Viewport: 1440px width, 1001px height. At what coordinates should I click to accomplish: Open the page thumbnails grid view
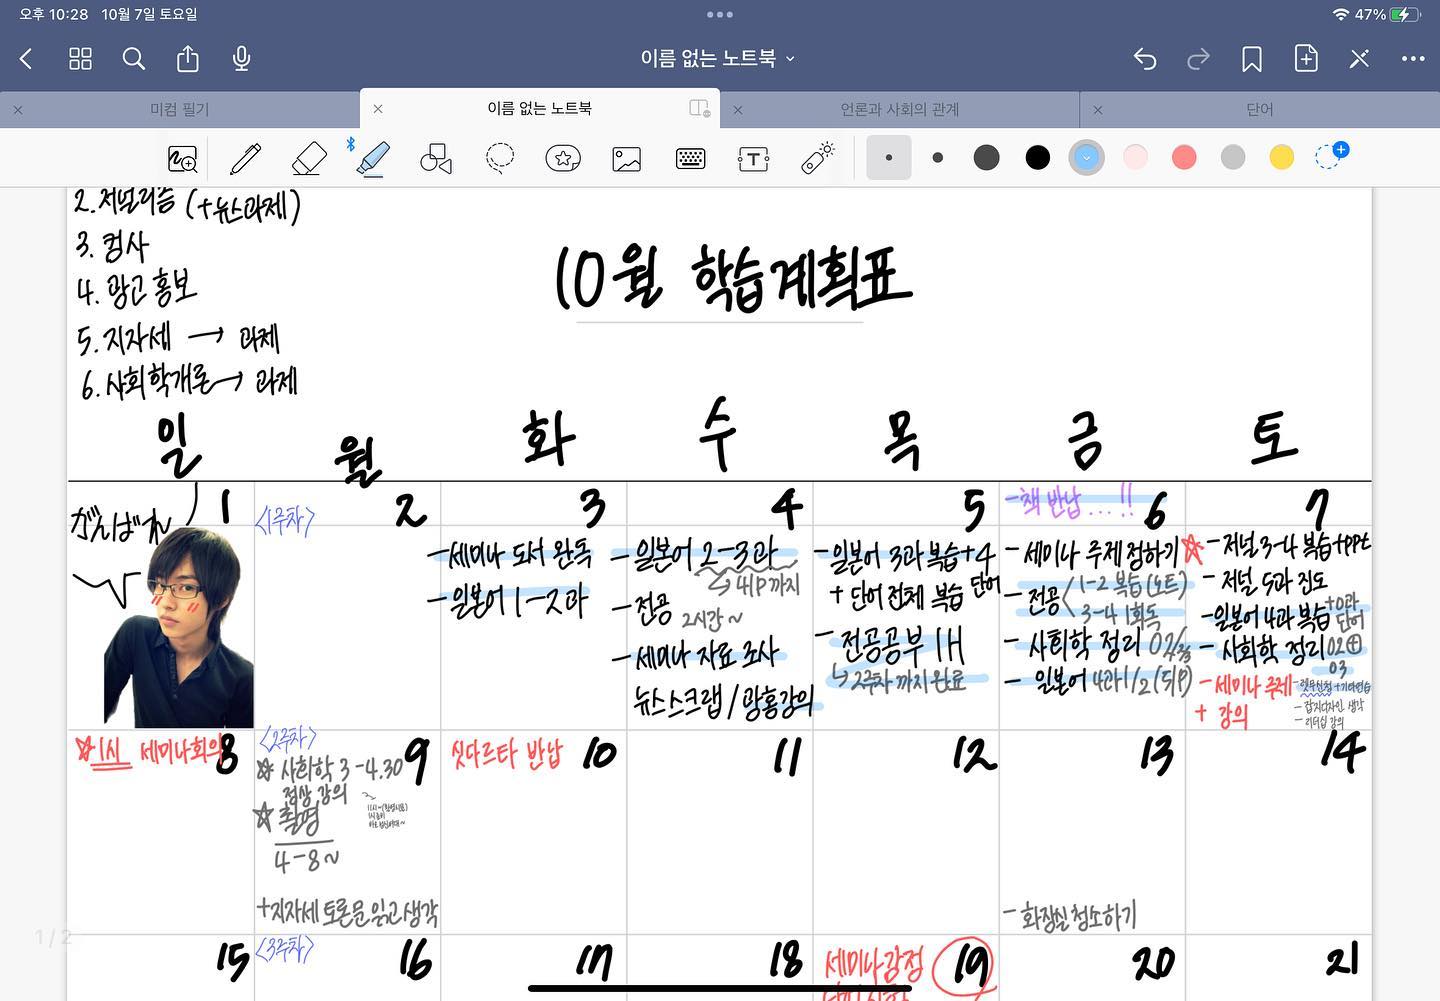[x=80, y=59]
